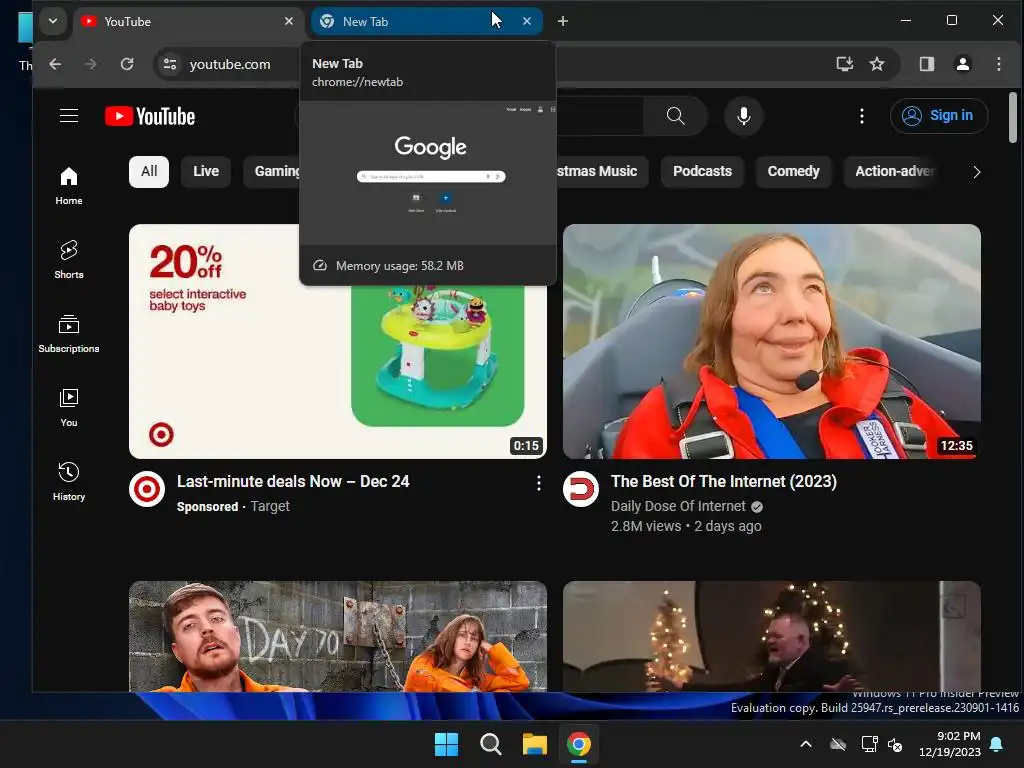Open YouTube settings three-dot menu
Viewport: 1024px width, 768px height.
(861, 116)
